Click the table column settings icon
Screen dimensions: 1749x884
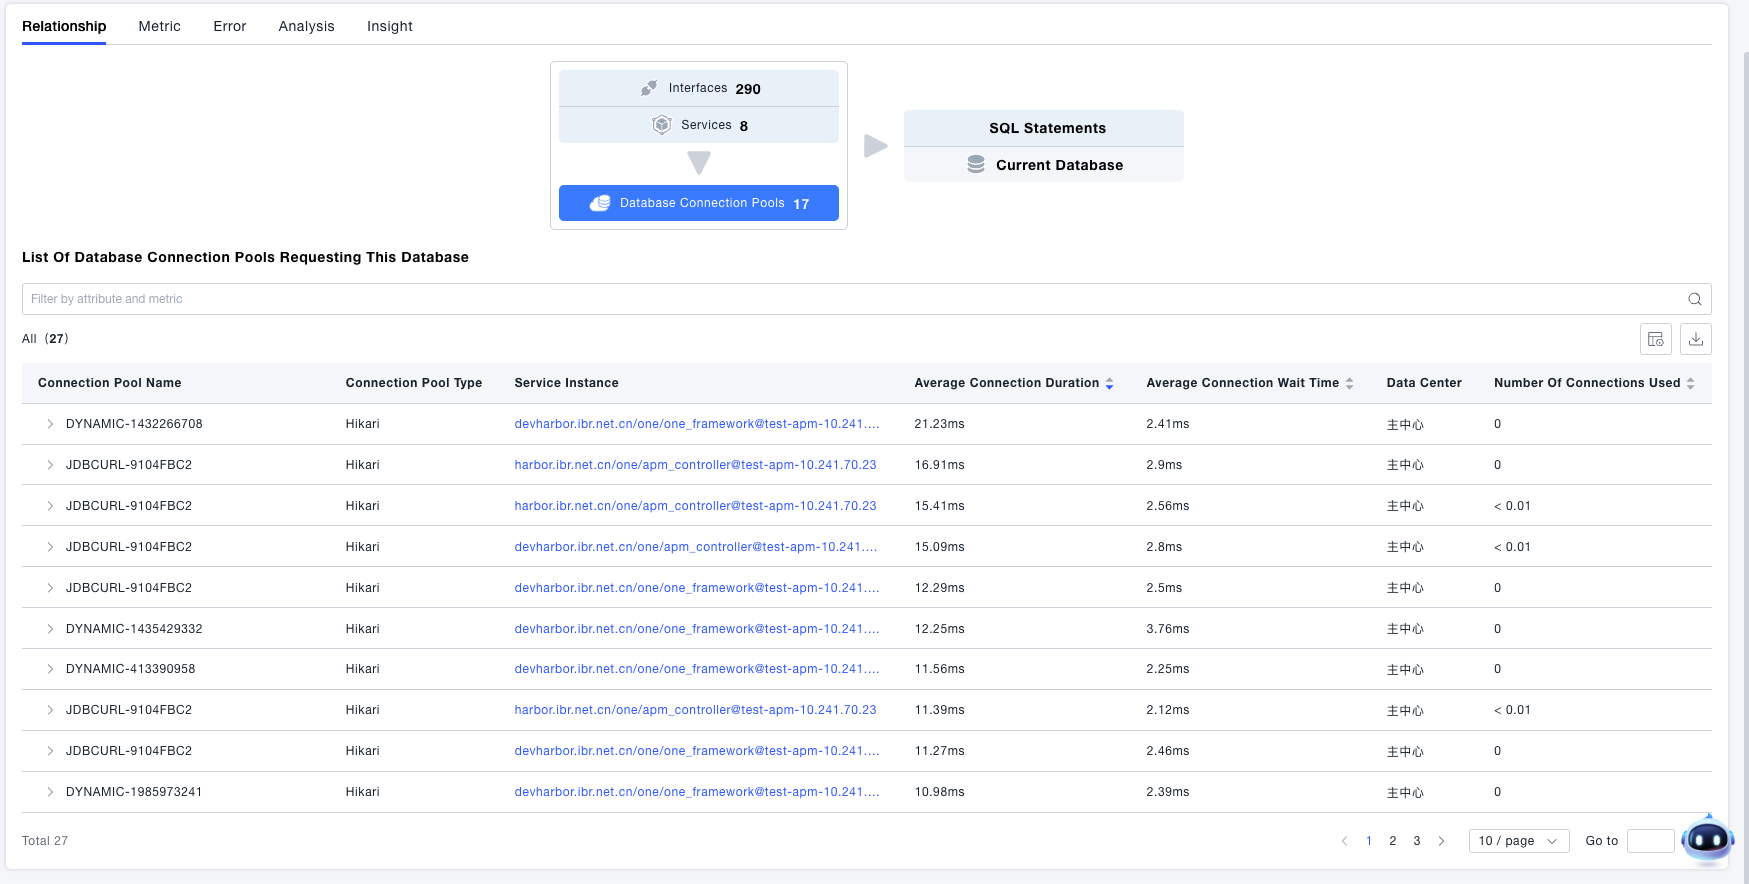click(1655, 339)
